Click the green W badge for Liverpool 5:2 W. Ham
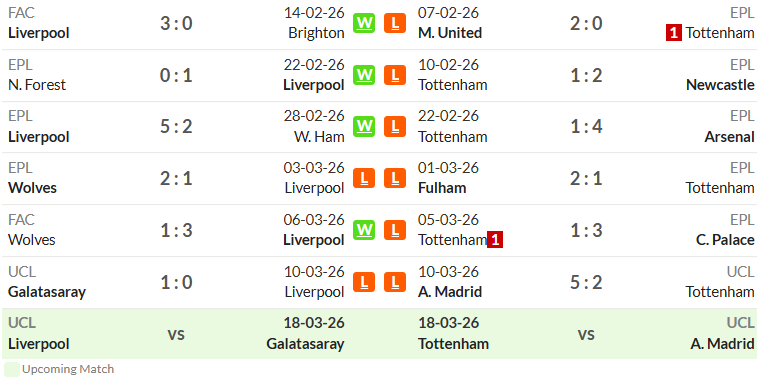 364,126
